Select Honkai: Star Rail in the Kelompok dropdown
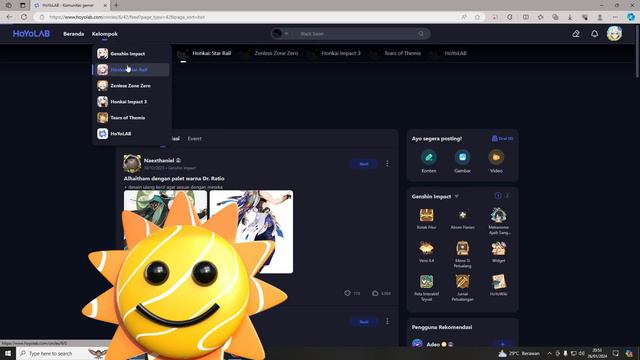The image size is (640, 360). coord(131,69)
